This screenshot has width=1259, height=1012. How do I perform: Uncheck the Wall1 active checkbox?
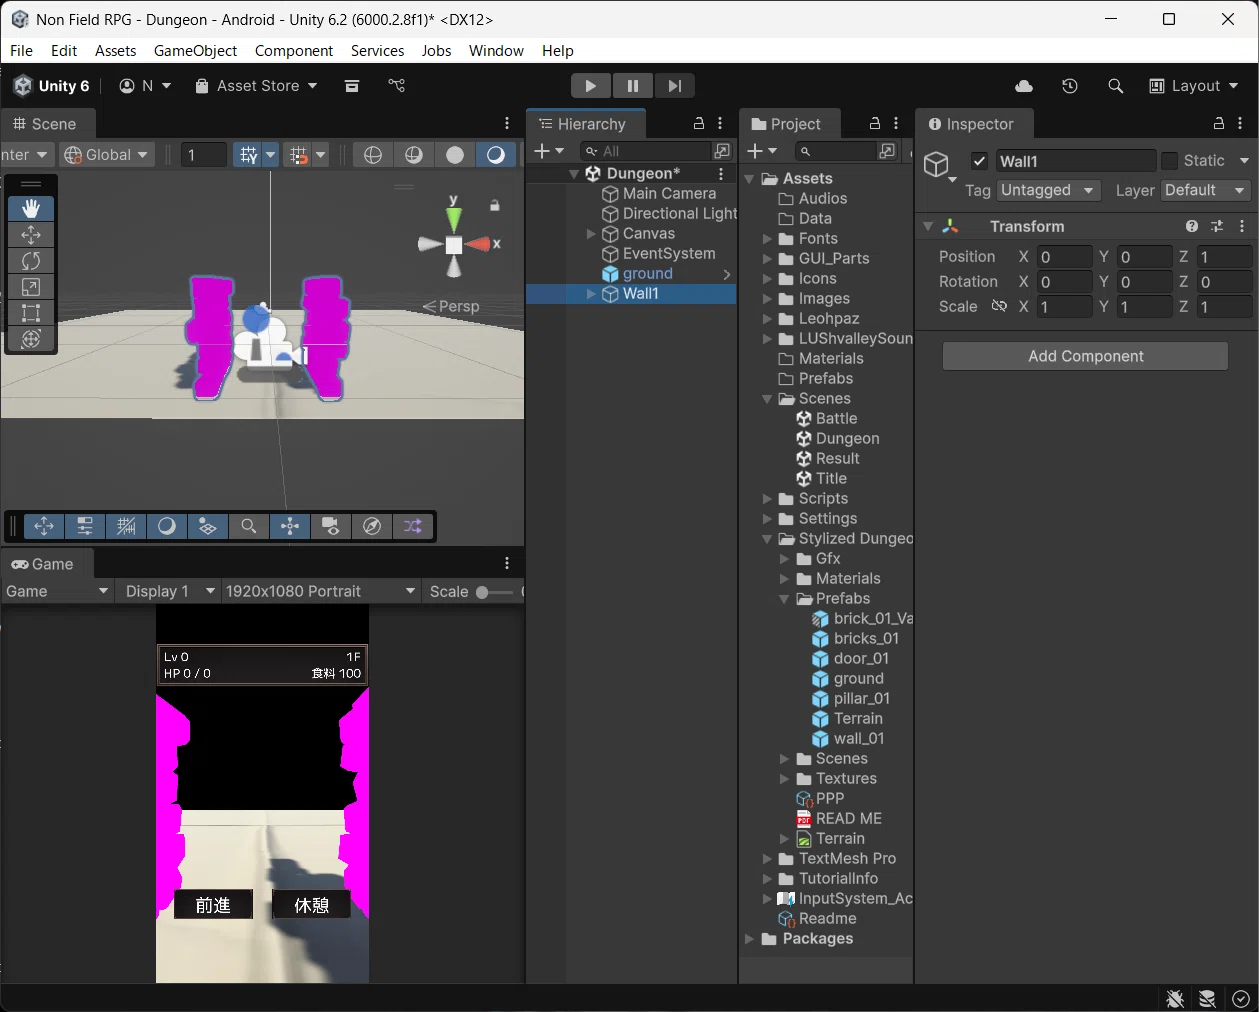click(x=979, y=161)
